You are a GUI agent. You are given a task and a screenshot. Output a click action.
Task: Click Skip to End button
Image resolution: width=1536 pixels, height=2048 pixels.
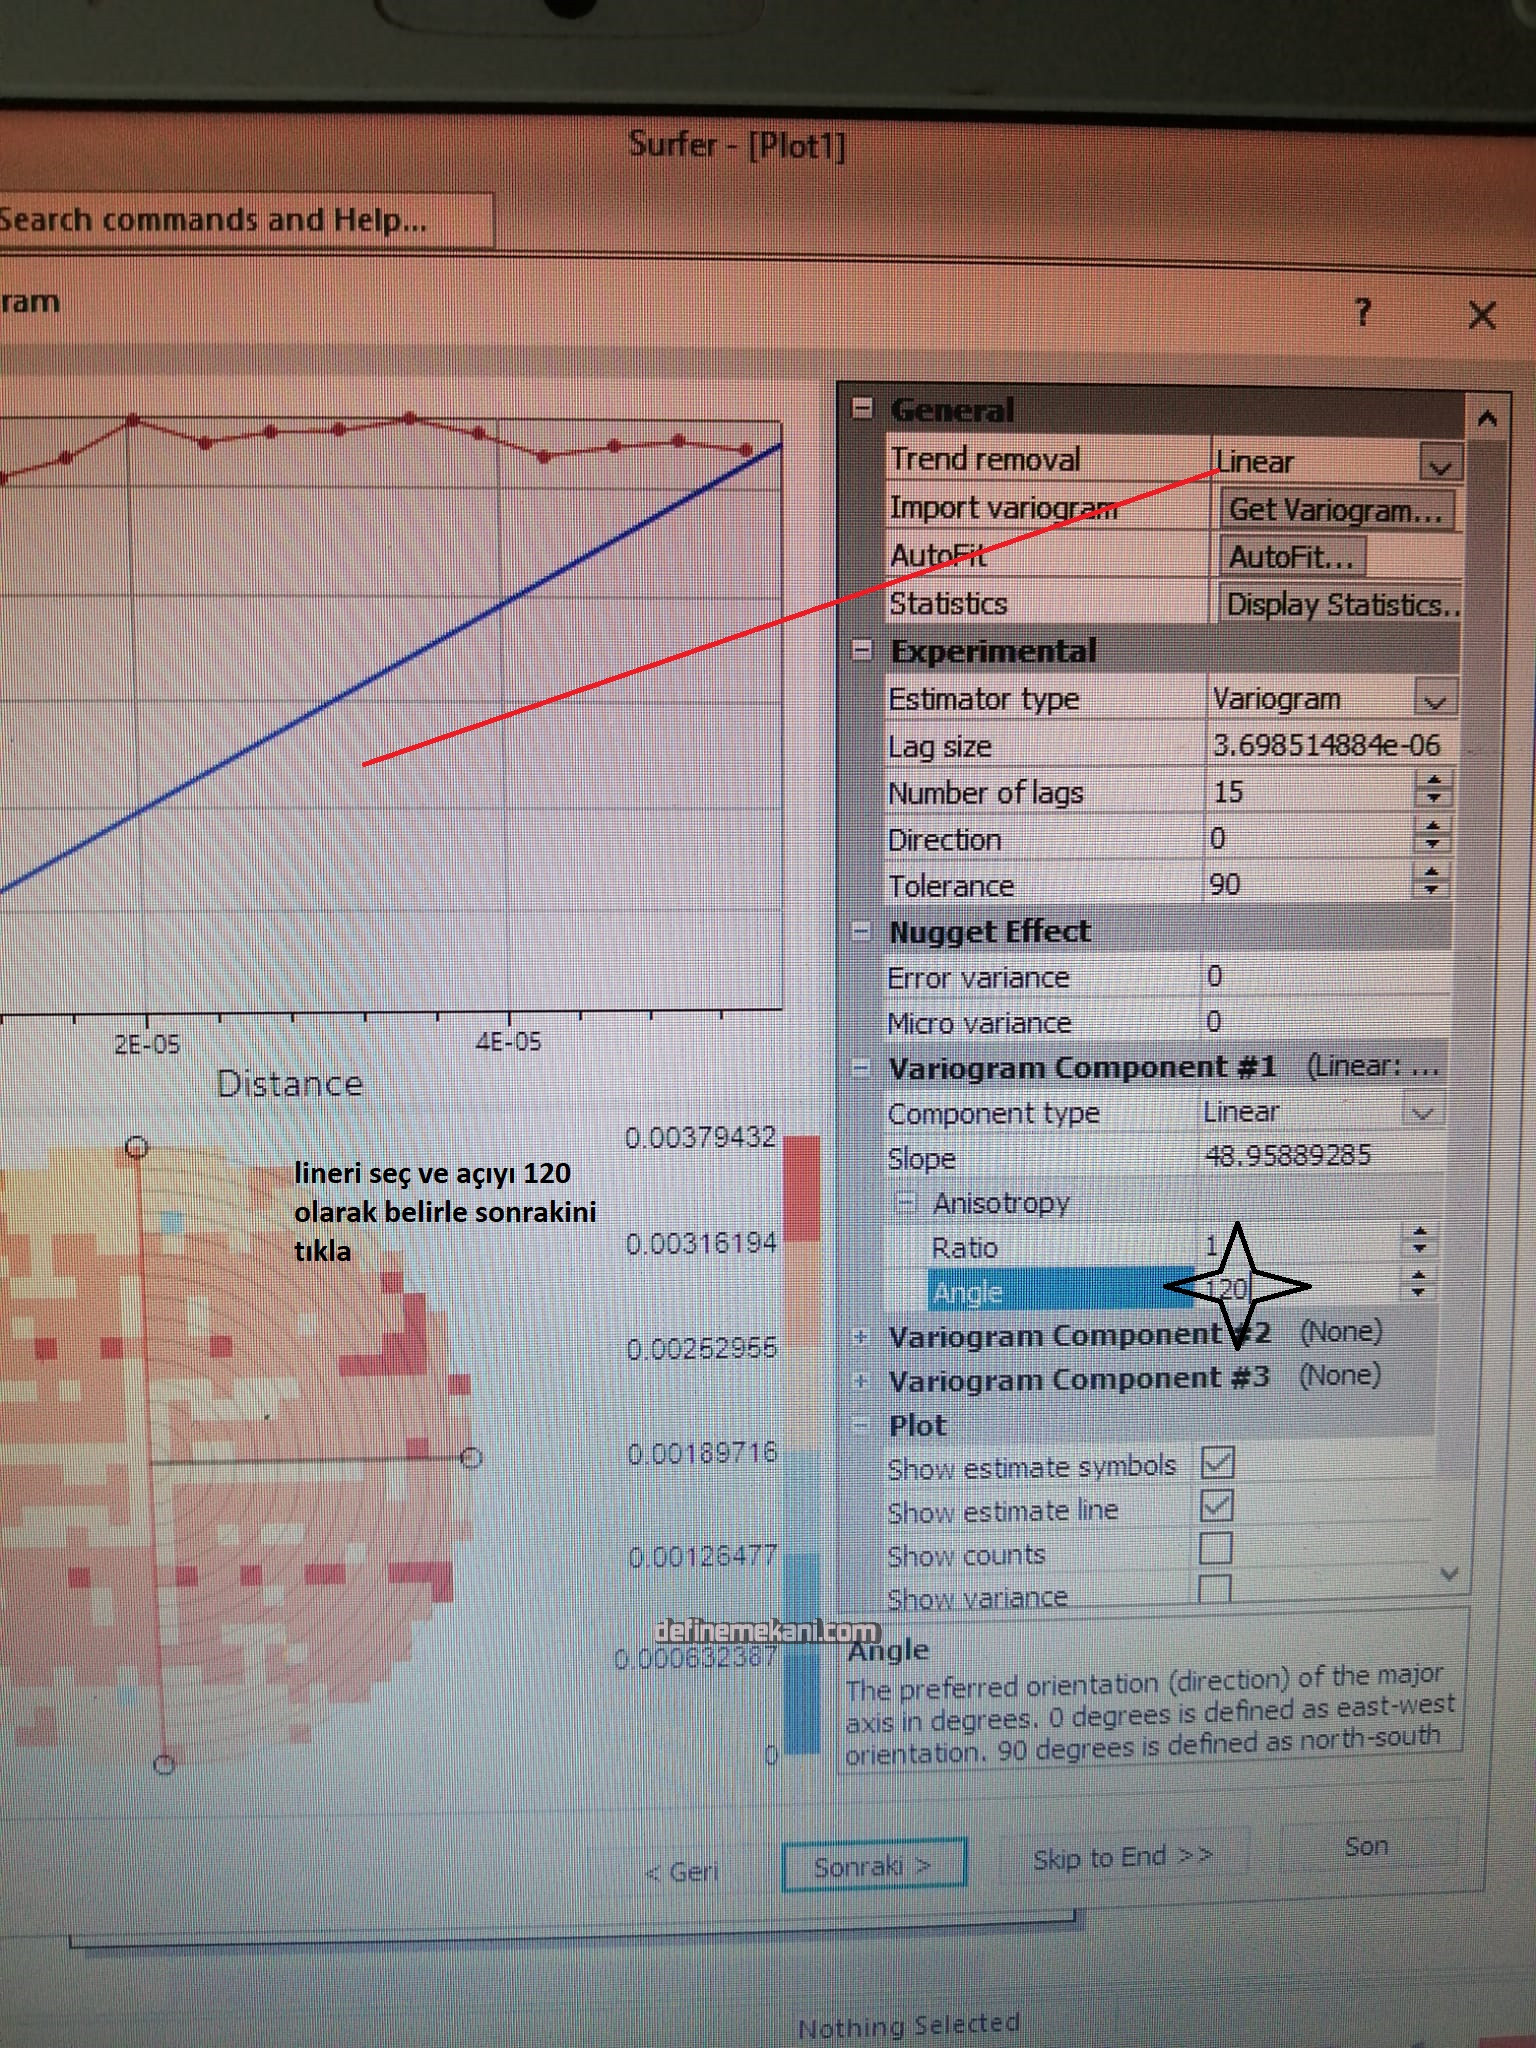pos(1123,1858)
